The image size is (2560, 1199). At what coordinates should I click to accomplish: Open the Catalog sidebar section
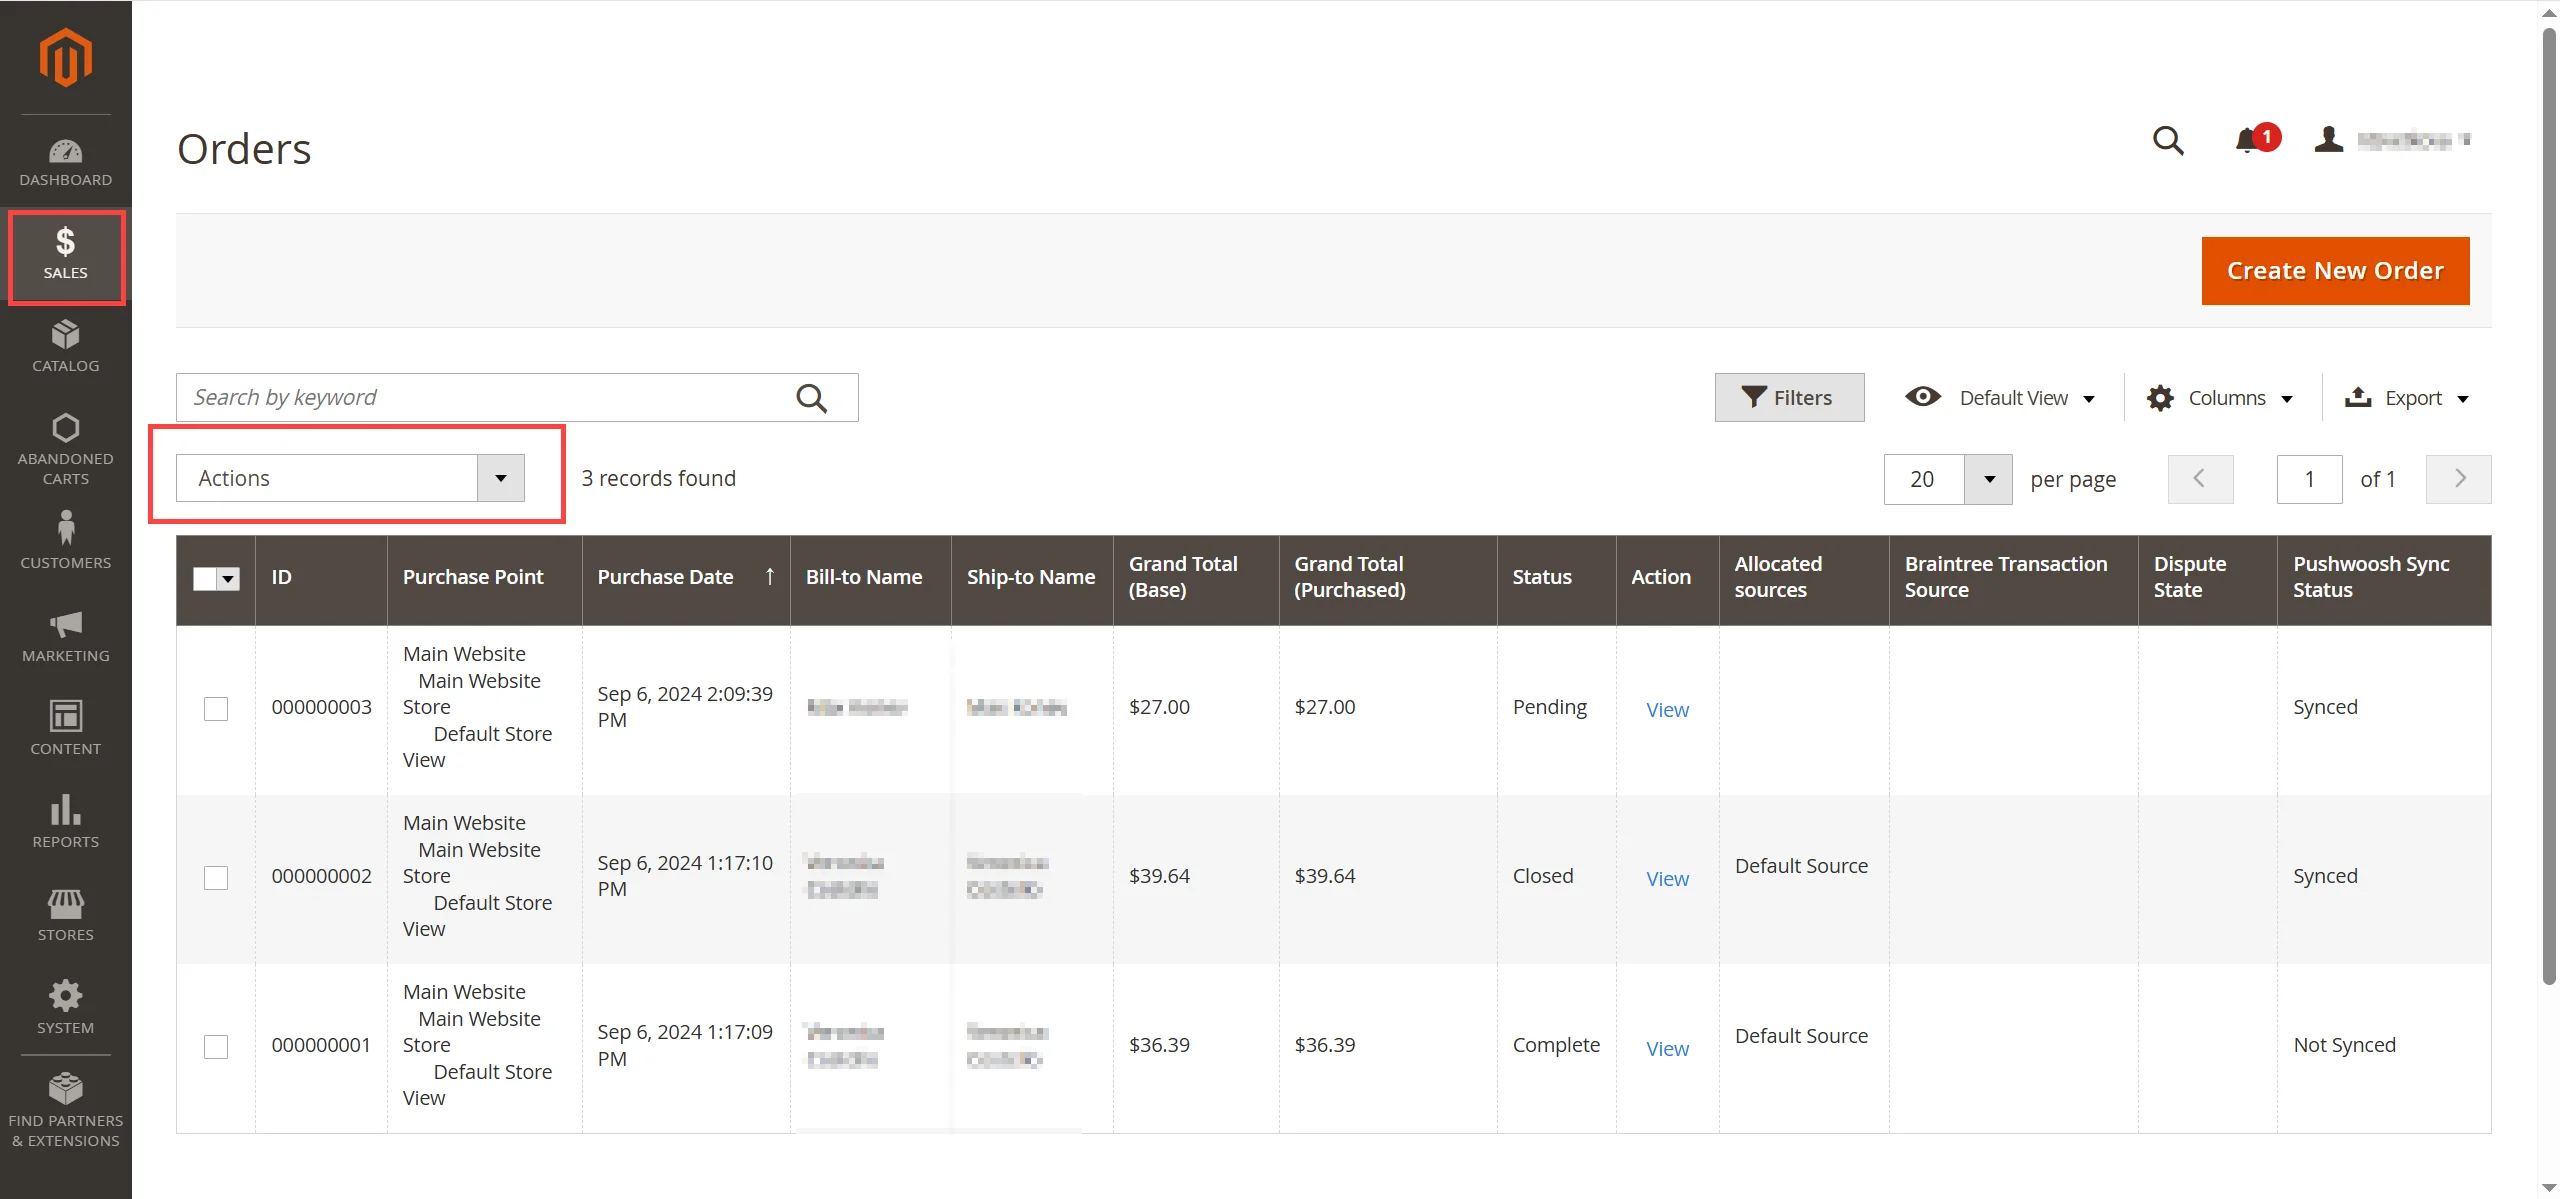pos(65,346)
